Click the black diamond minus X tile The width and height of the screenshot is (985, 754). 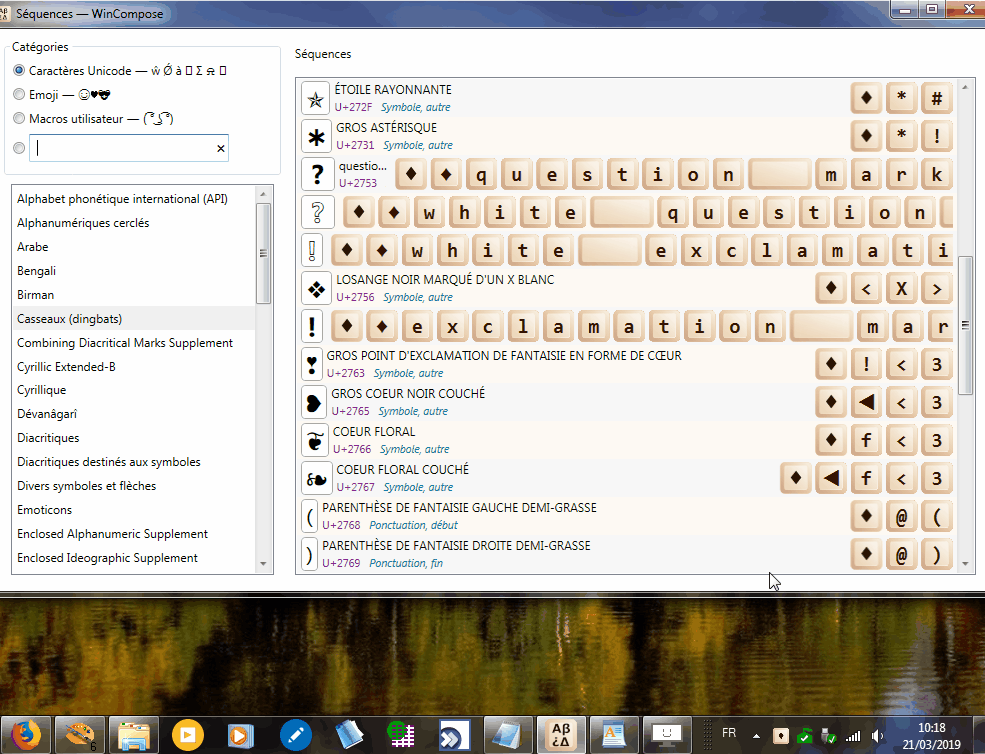point(316,289)
